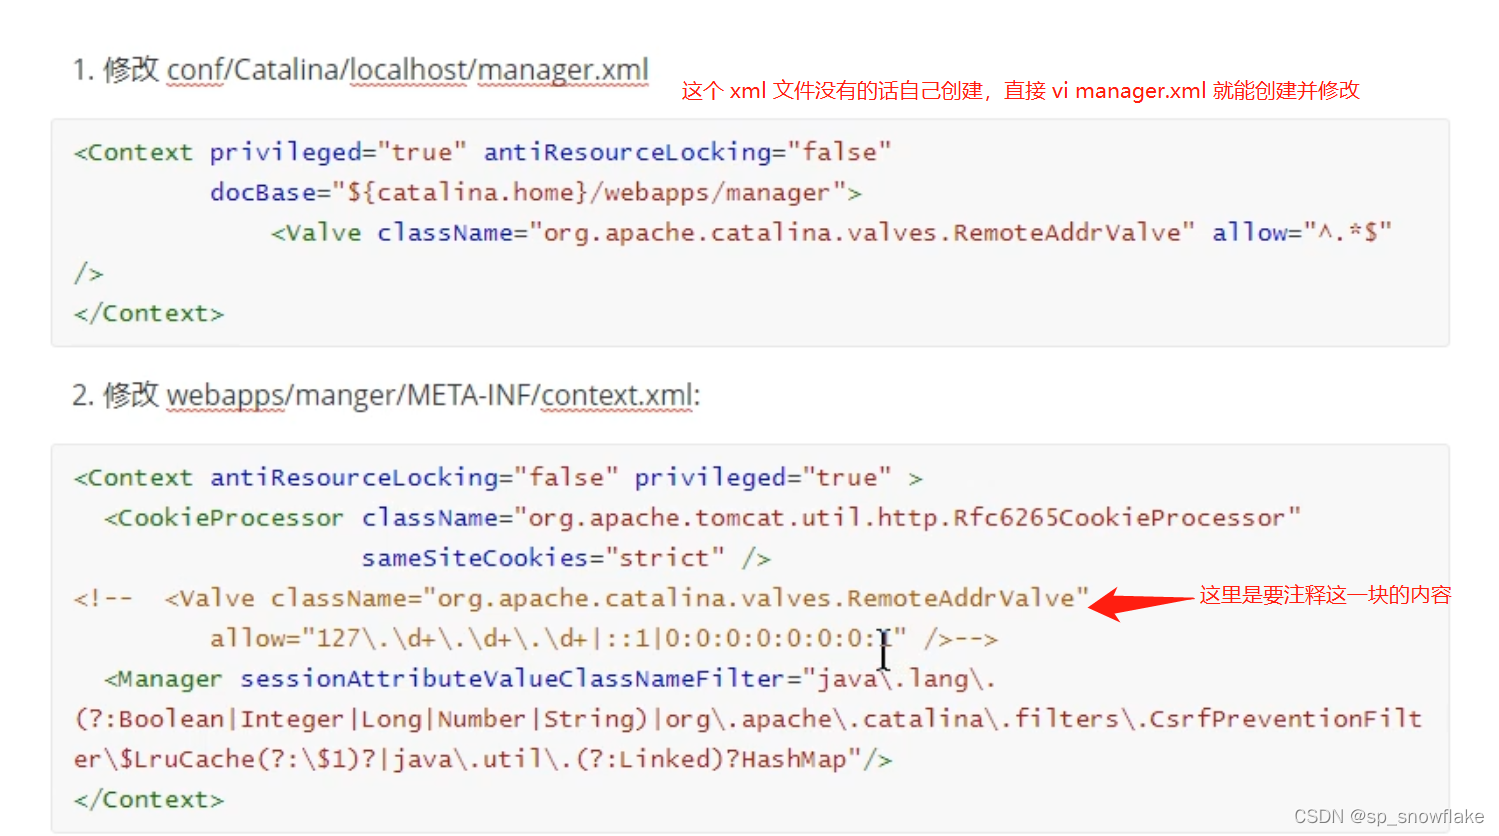
Task: Click the line ending HashMap"/>
Action: [483, 760]
